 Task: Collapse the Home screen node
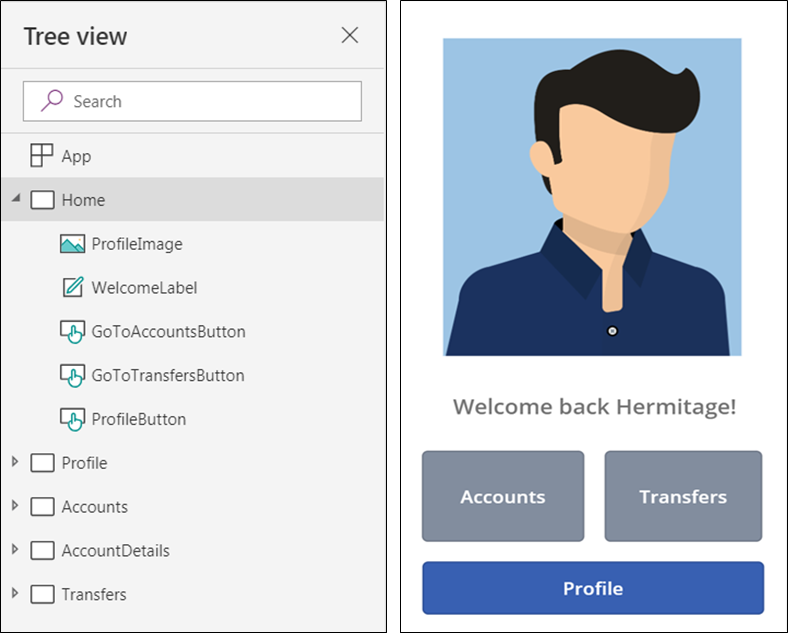[x=16, y=198]
